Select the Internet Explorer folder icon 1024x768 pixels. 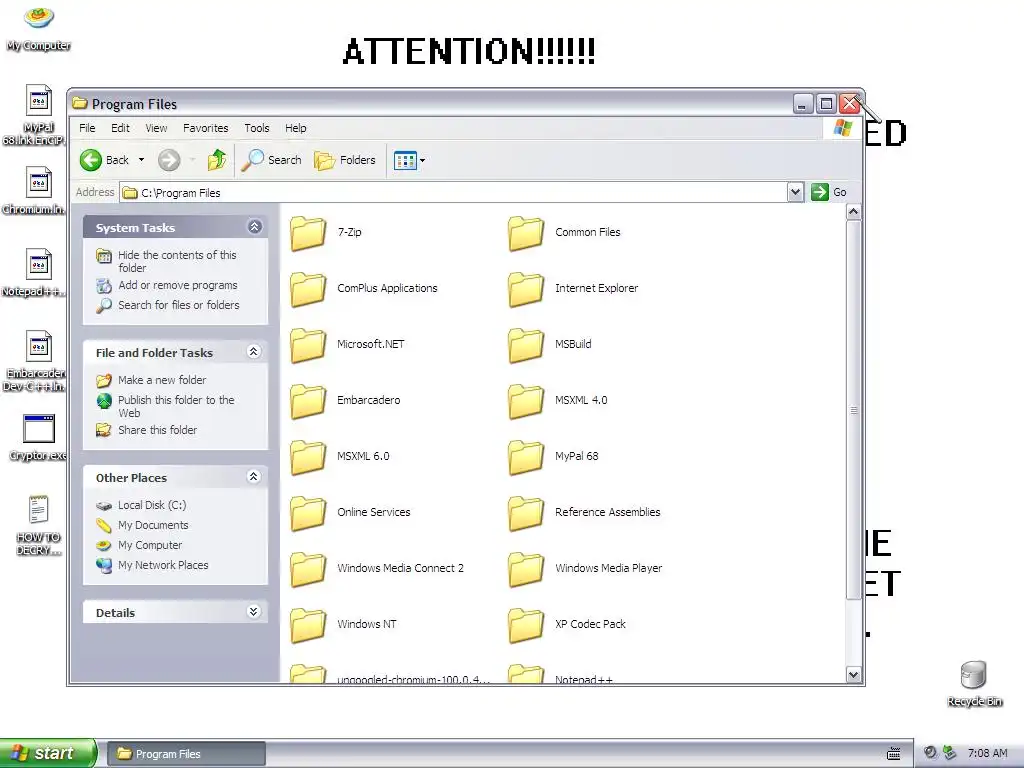point(526,289)
